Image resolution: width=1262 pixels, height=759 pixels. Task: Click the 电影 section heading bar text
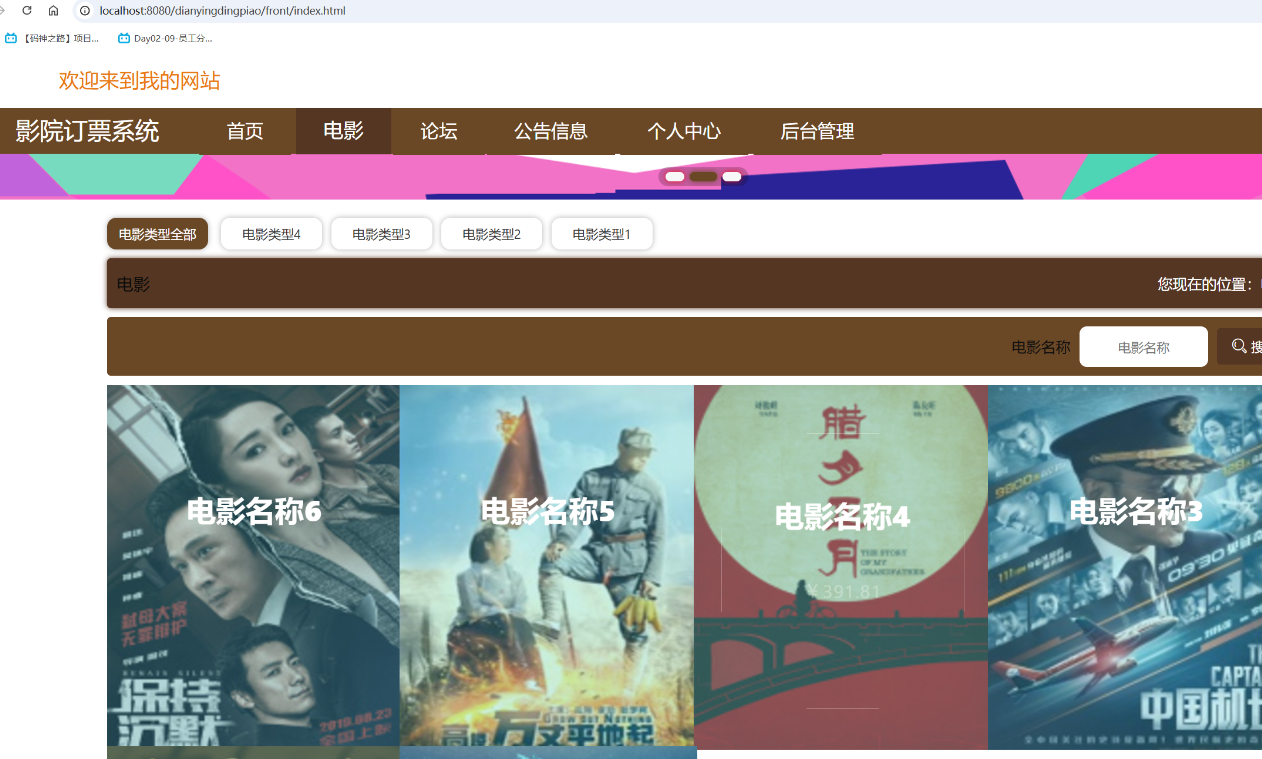pos(133,284)
